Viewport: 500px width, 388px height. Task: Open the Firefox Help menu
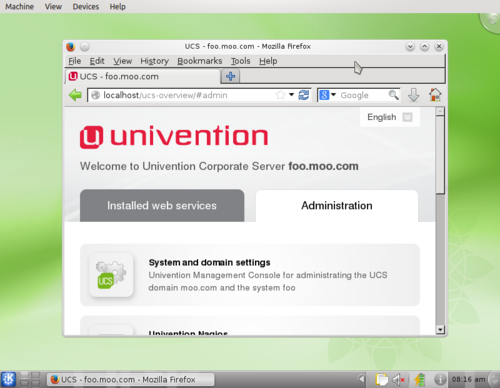tap(268, 61)
